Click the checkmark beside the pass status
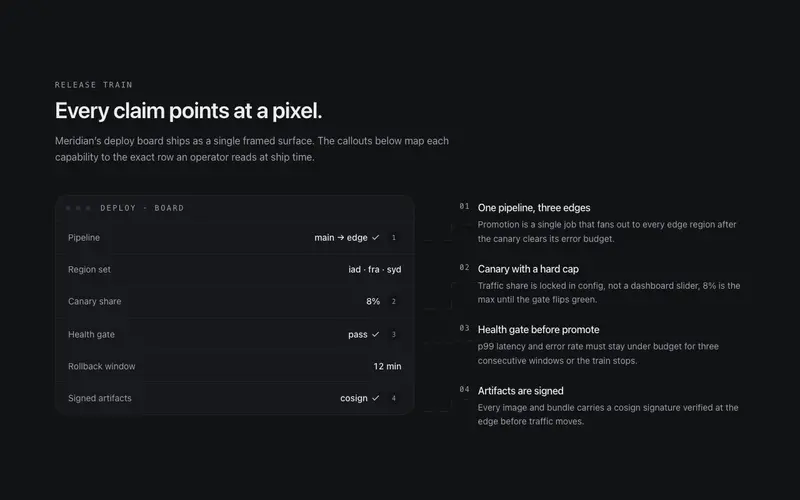 376,335
